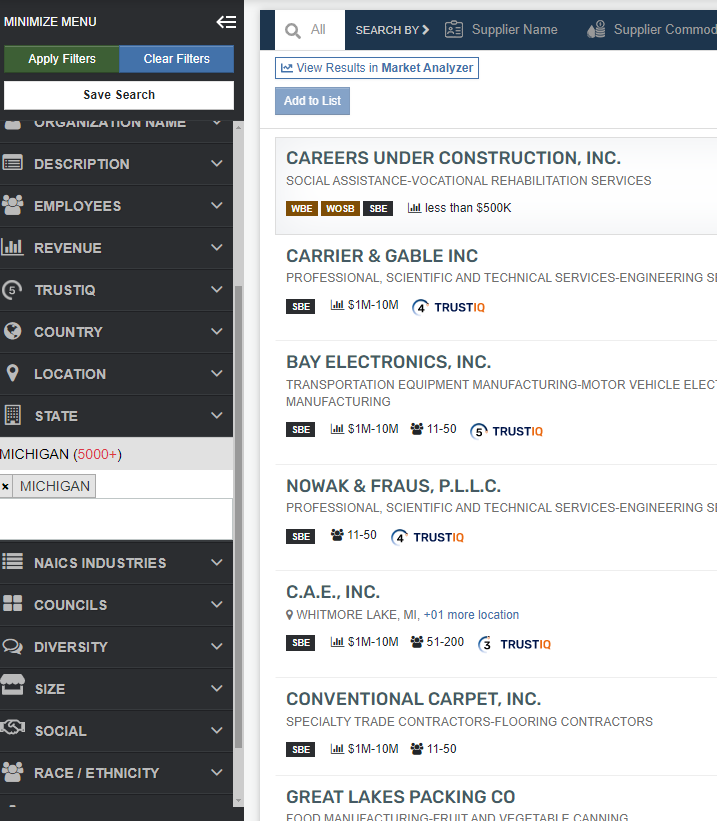Expand the Country filter chevron
Viewport: 717px width, 821px height.
tap(217, 331)
